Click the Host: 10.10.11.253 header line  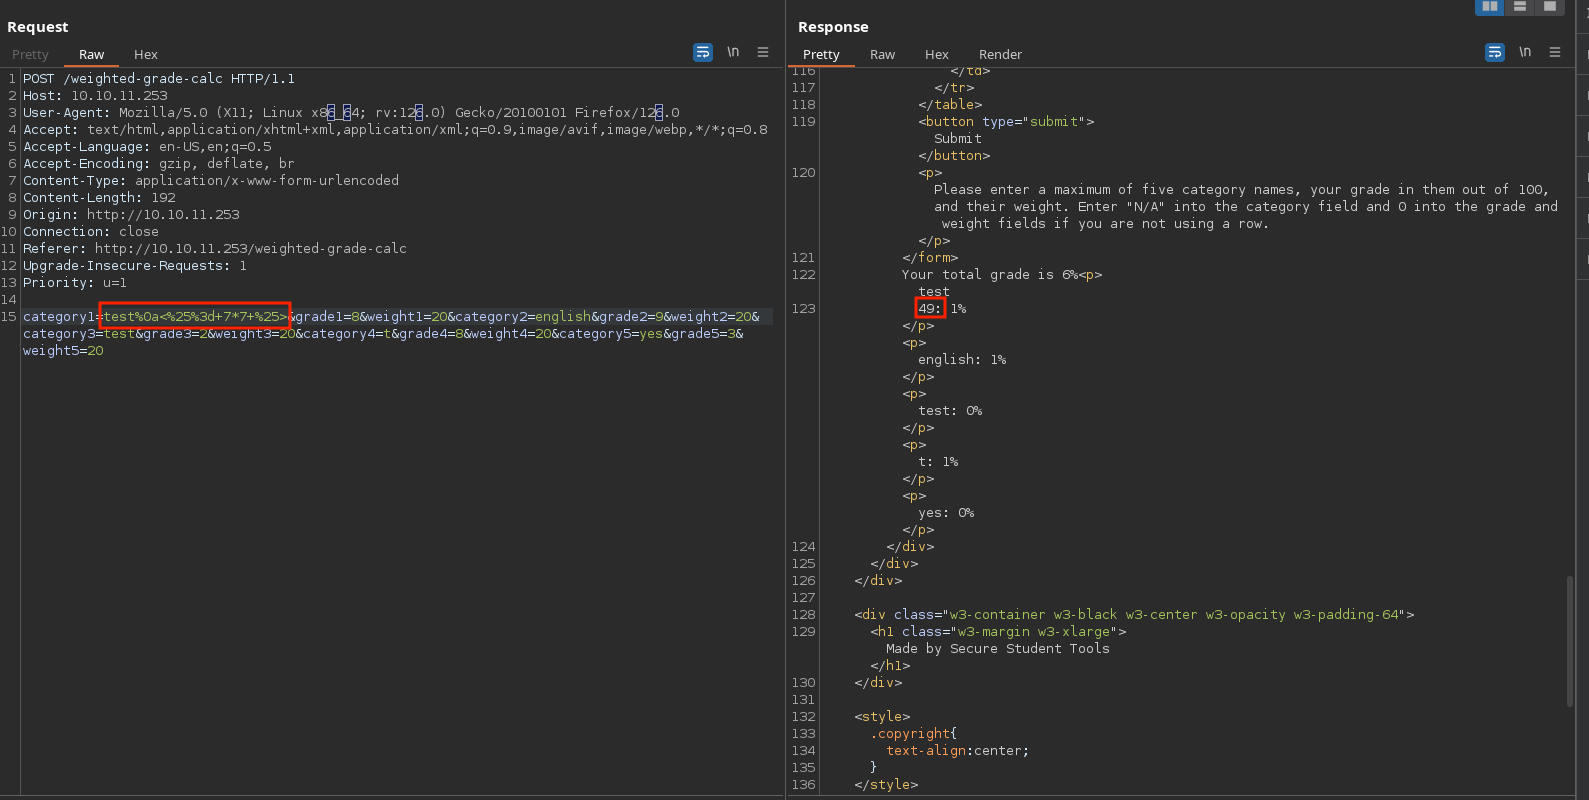point(95,95)
